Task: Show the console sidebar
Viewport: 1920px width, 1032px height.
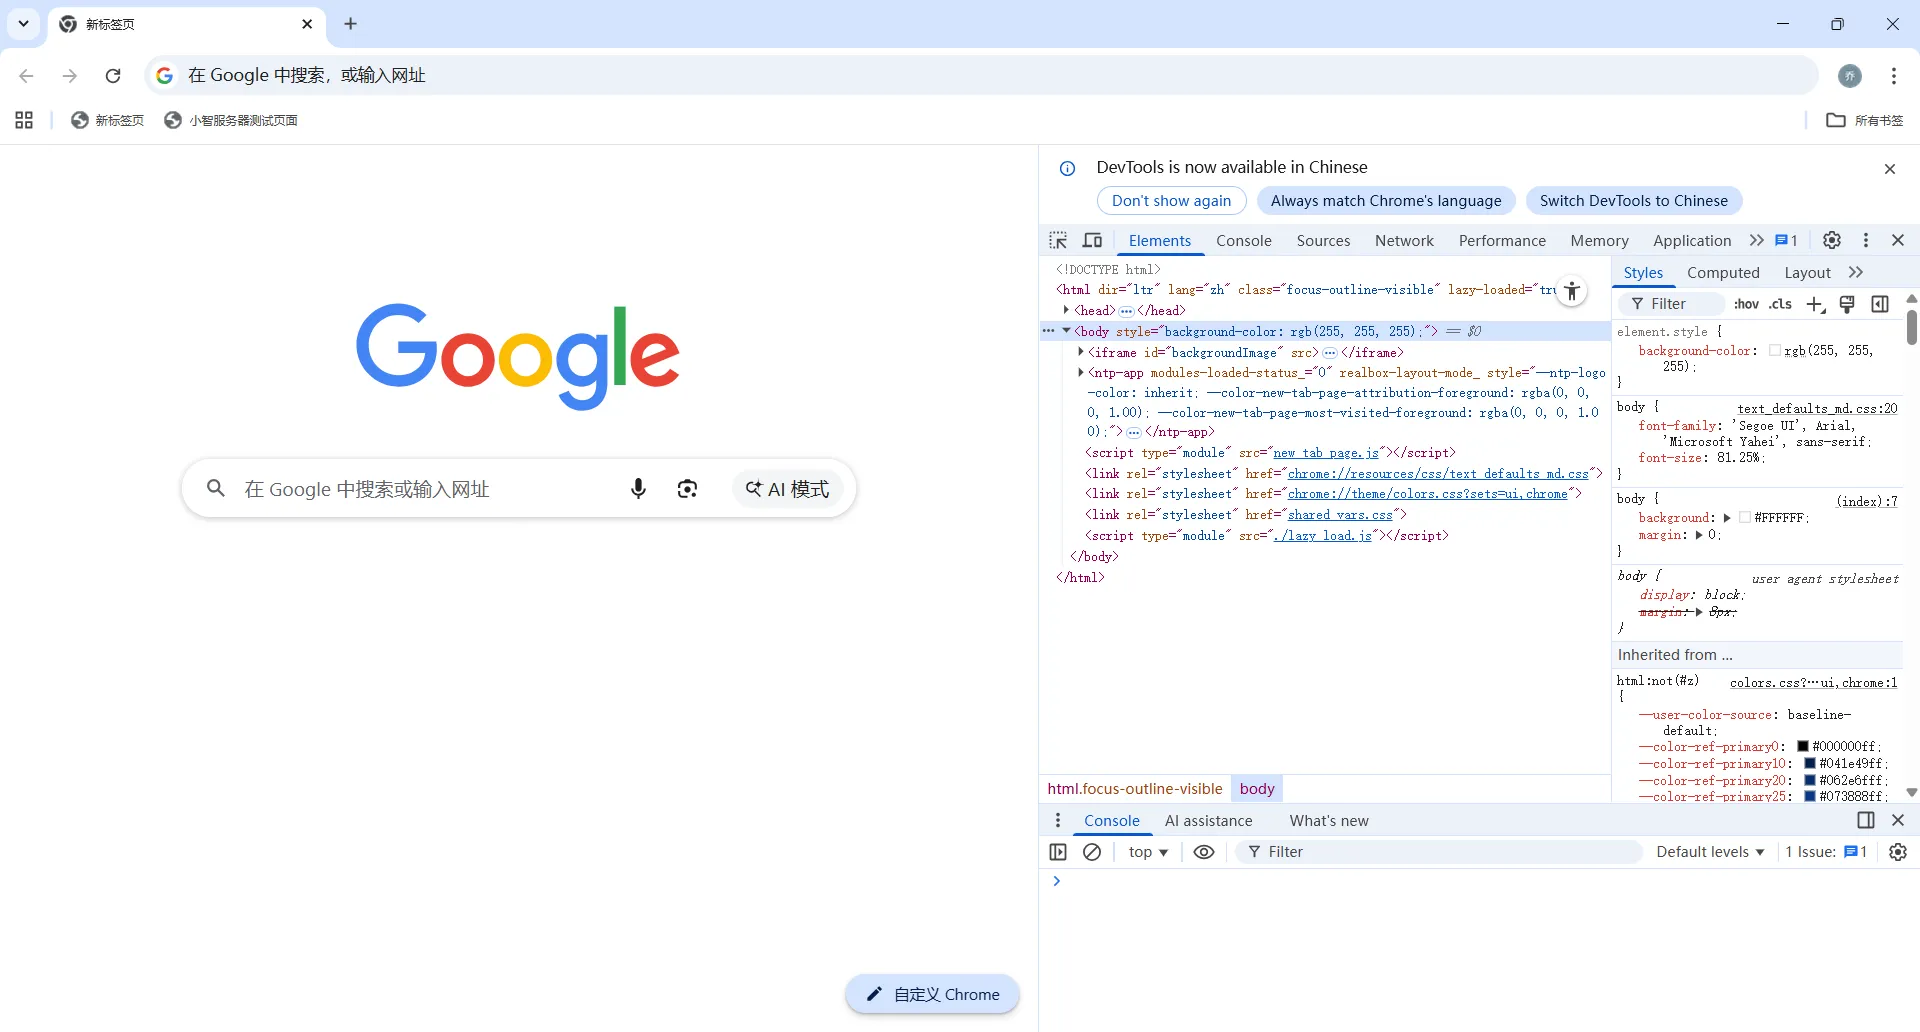Action: (x=1058, y=852)
